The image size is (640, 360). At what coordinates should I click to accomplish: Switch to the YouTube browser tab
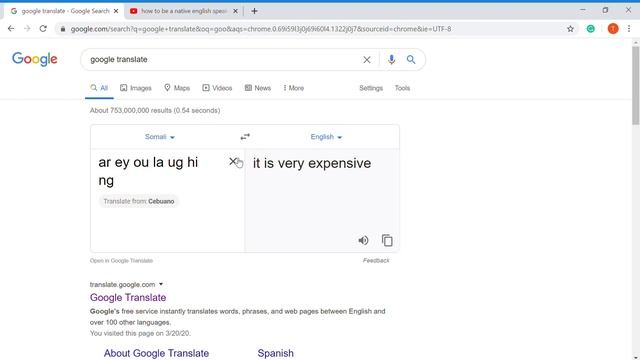click(184, 11)
